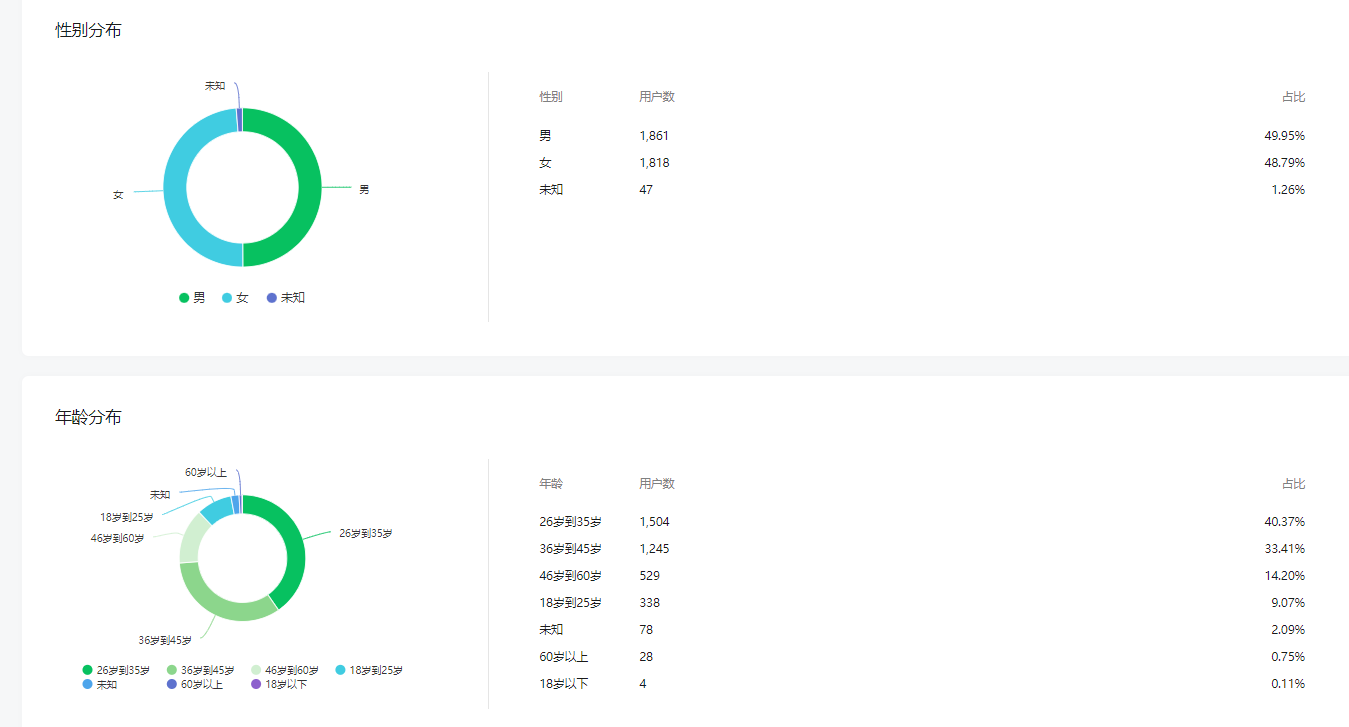Click the user count 47
This screenshot has height=727, width=1349.
(646, 190)
